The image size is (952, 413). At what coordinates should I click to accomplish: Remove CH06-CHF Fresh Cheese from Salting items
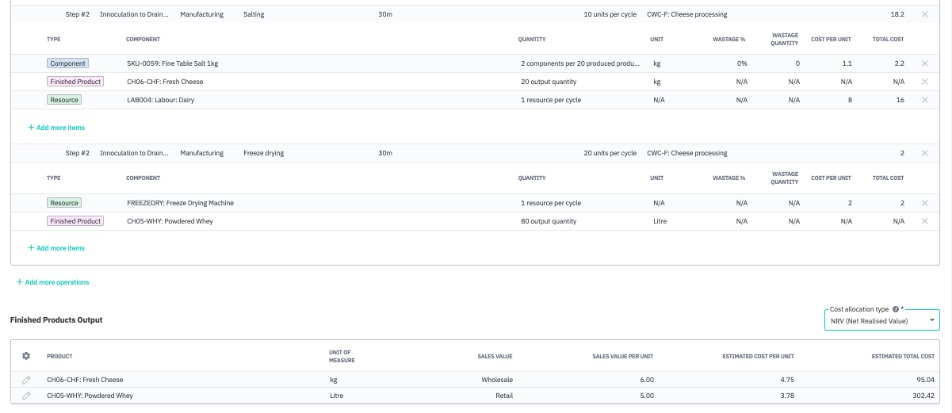click(924, 82)
